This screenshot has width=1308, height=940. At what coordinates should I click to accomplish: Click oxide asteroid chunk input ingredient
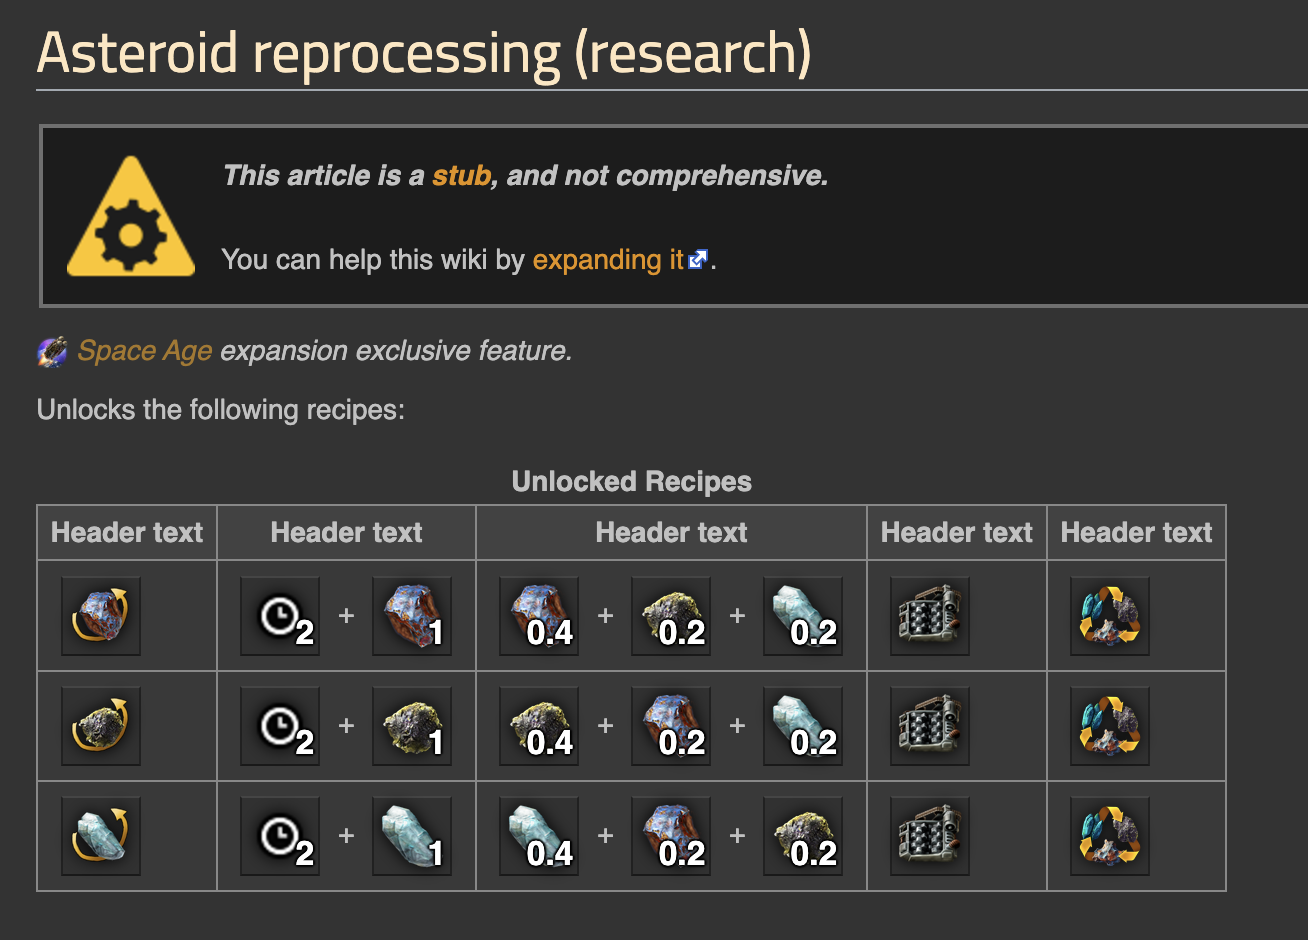pyautogui.click(x=412, y=836)
